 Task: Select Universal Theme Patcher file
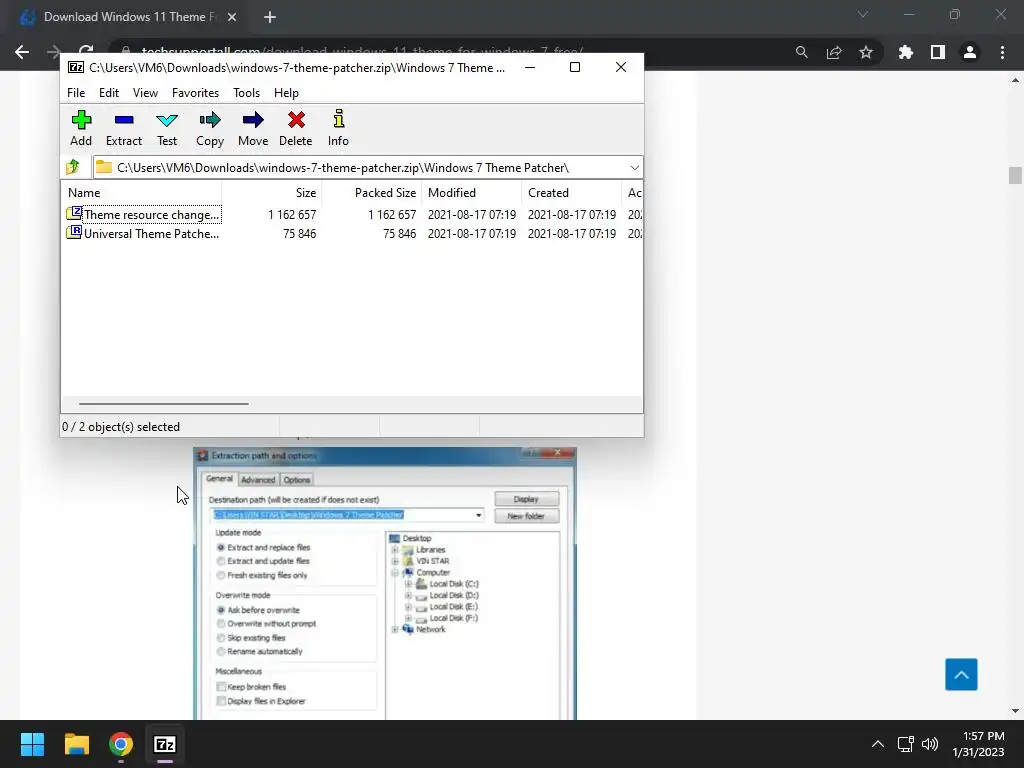click(144, 234)
